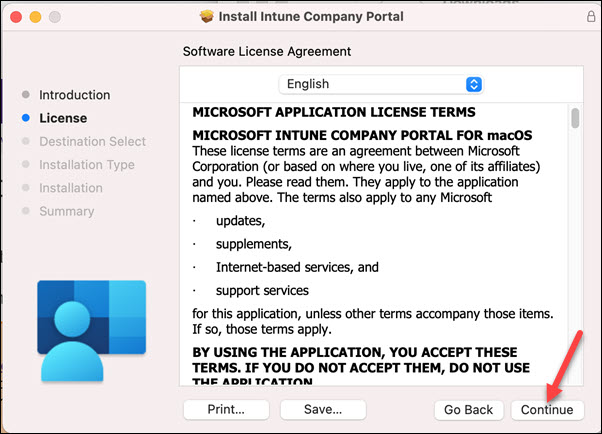Click the Intune Company Portal logo
This screenshot has width=602, height=434.
click(91, 331)
